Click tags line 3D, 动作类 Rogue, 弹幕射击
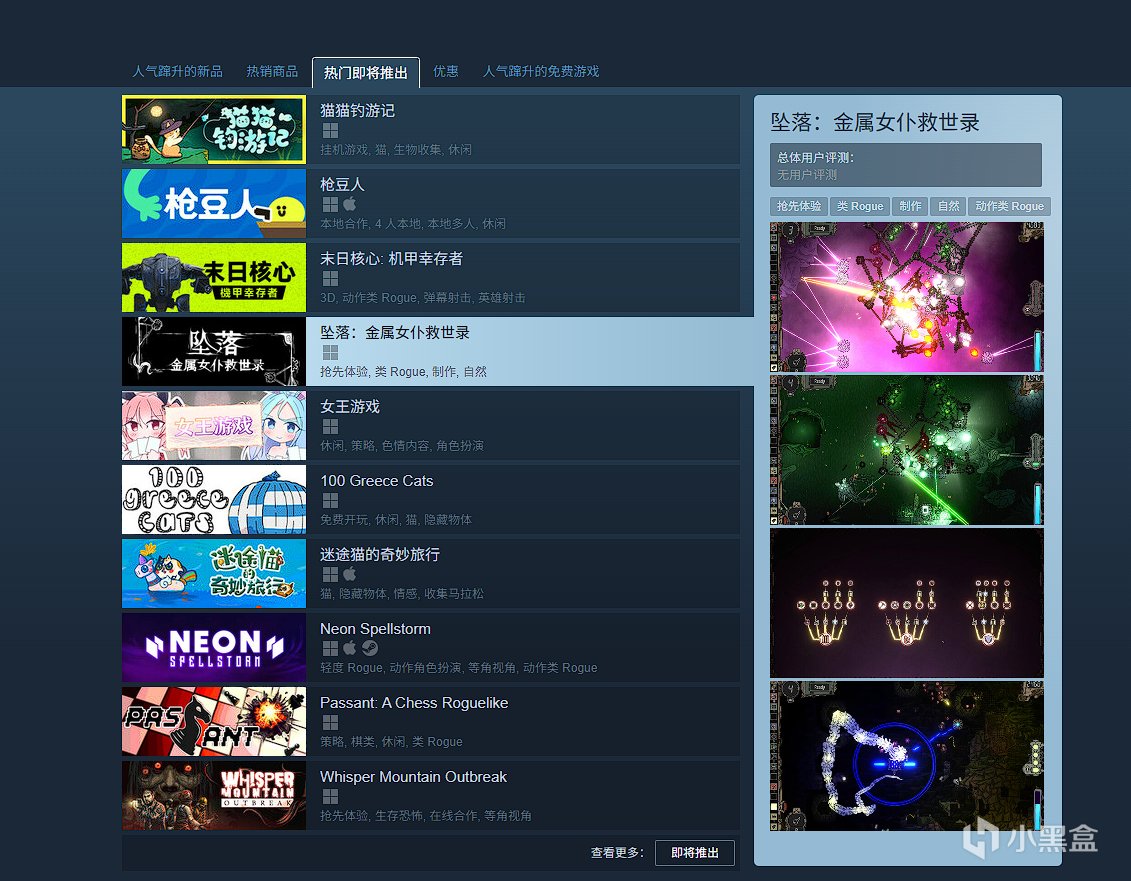The image size is (1131, 881). pos(423,297)
